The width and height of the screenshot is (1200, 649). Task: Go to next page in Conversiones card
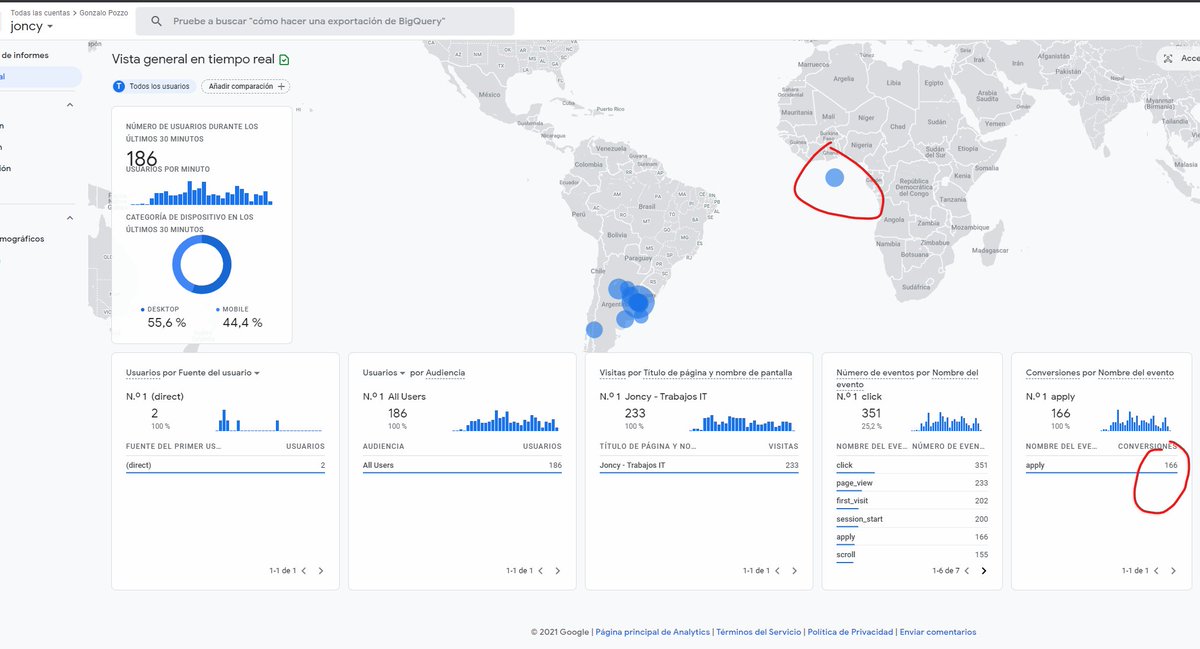pos(1174,571)
